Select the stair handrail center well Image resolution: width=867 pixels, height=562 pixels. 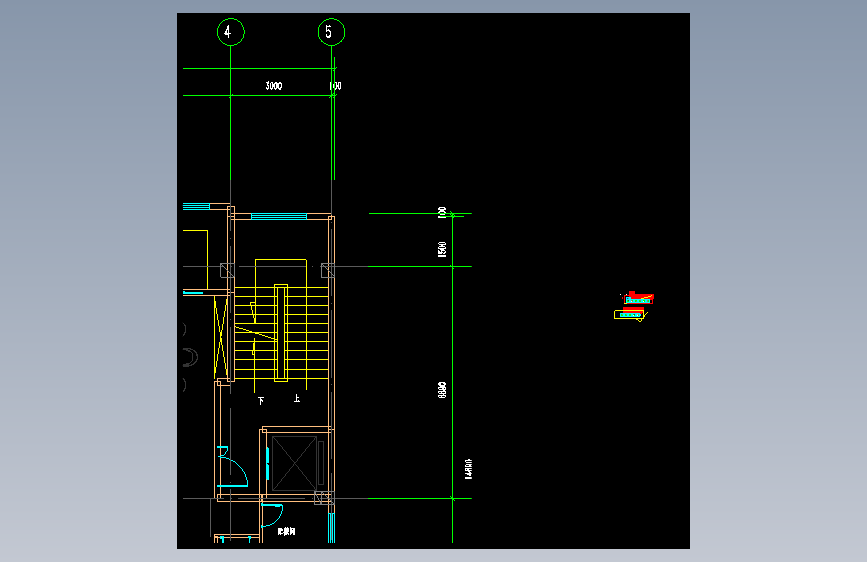coord(281,333)
